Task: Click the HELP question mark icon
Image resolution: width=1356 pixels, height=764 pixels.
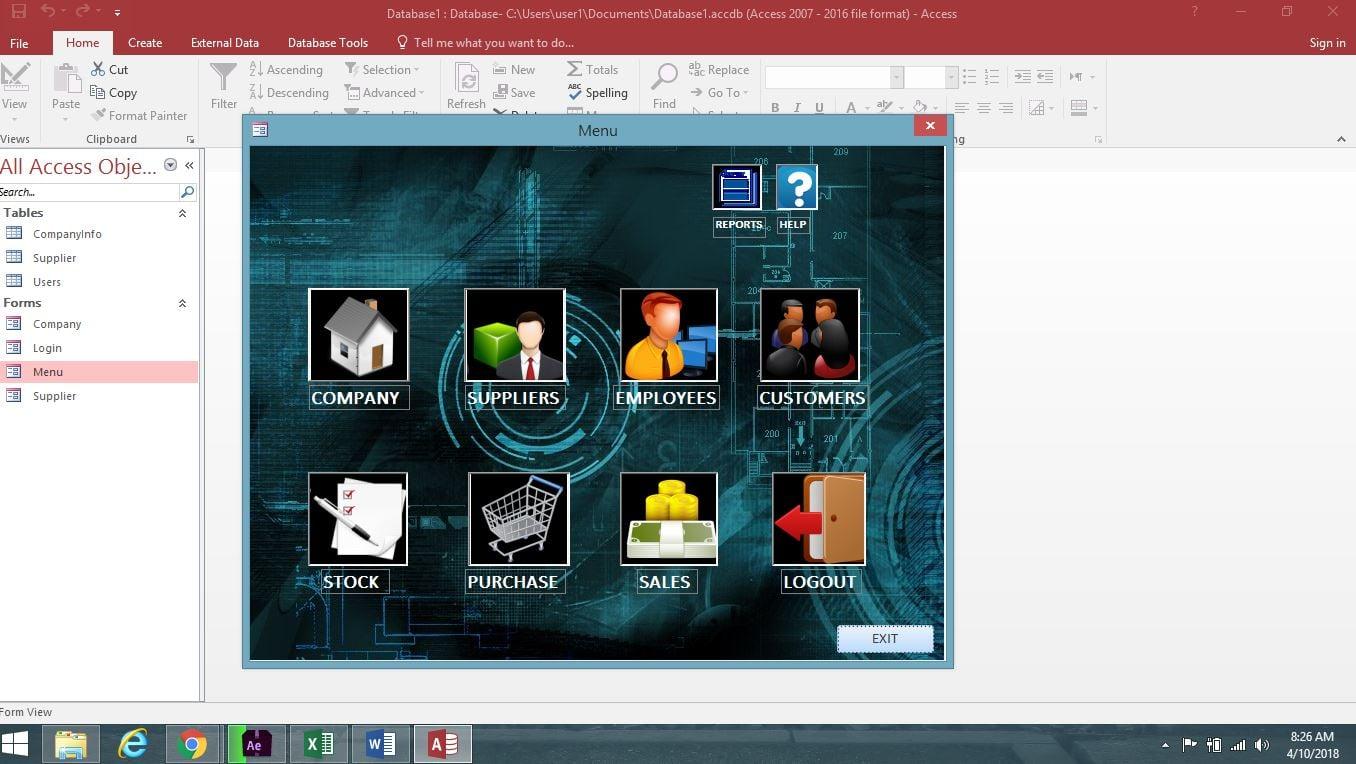Action: click(795, 186)
